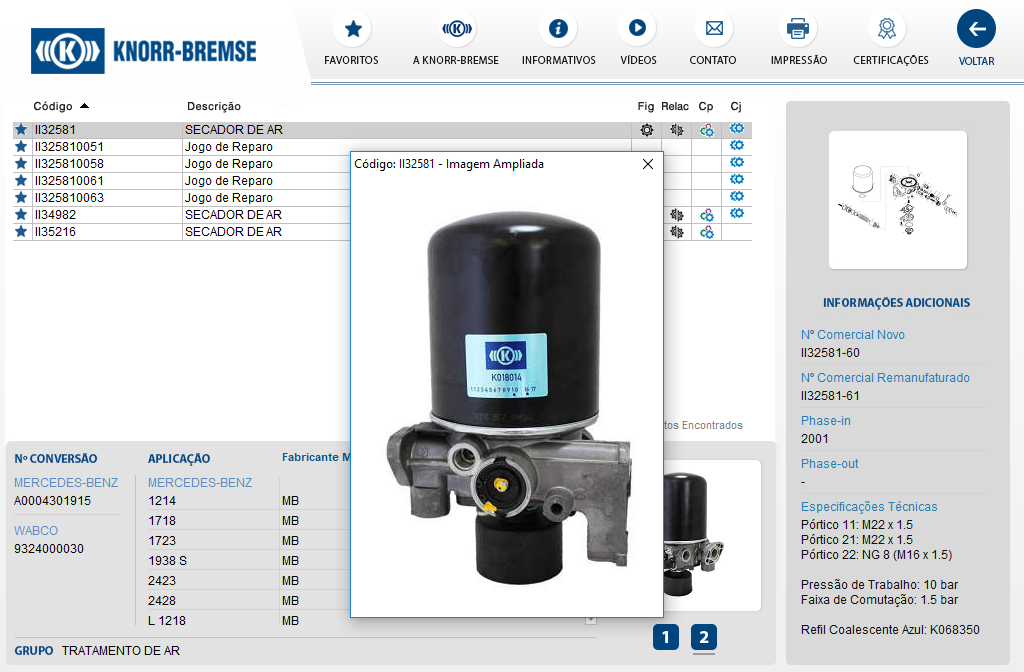Toggle favorite star for II325810051

tap(21, 147)
